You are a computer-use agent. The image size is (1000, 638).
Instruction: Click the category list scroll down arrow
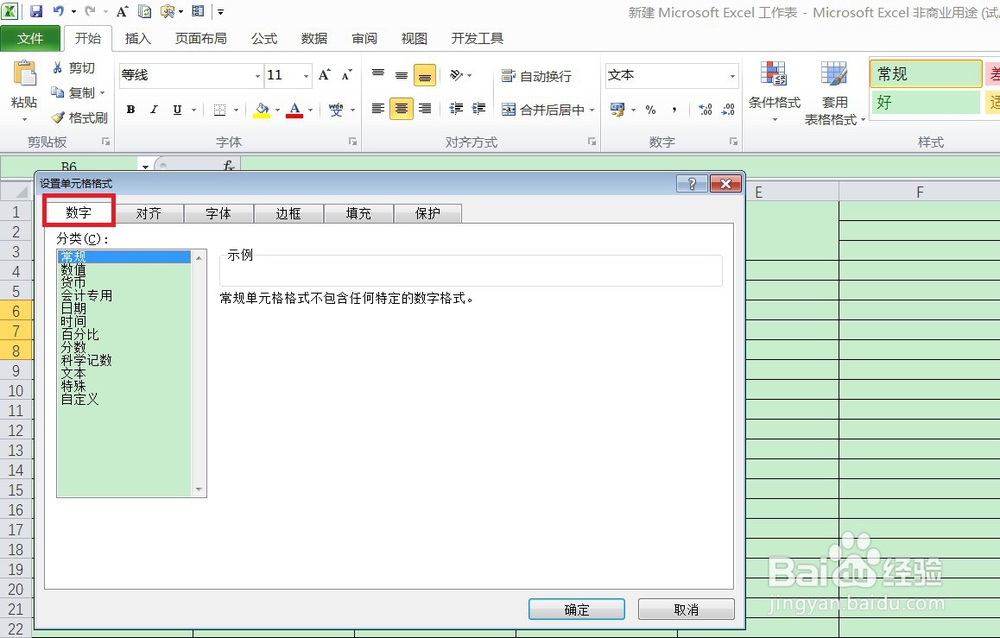pyautogui.click(x=199, y=489)
